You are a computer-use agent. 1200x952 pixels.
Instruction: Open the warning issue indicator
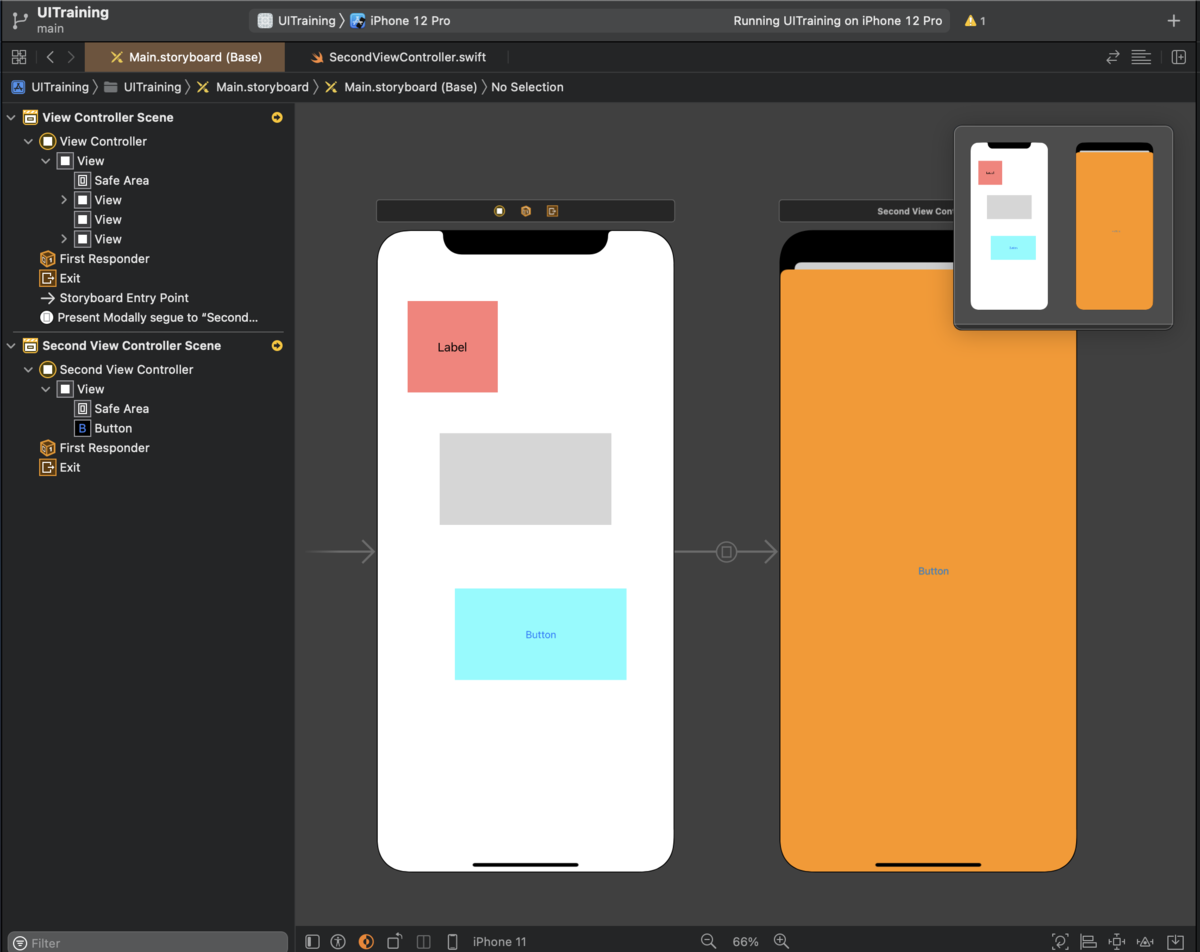(975, 21)
